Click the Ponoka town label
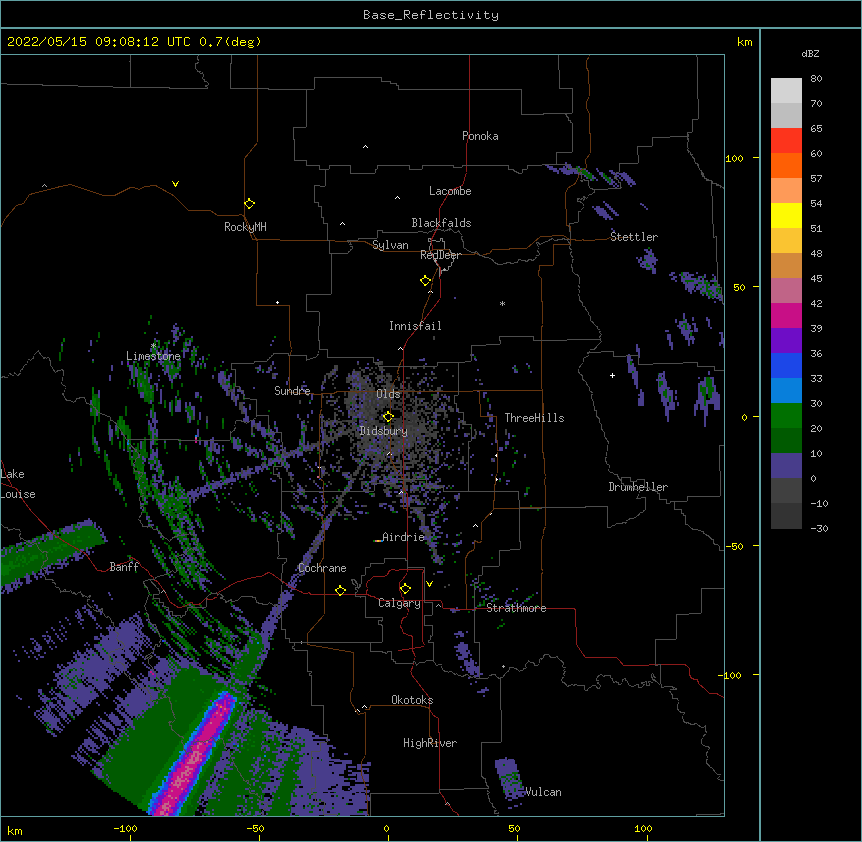The width and height of the screenshot is (862, 842). [480, 136]
